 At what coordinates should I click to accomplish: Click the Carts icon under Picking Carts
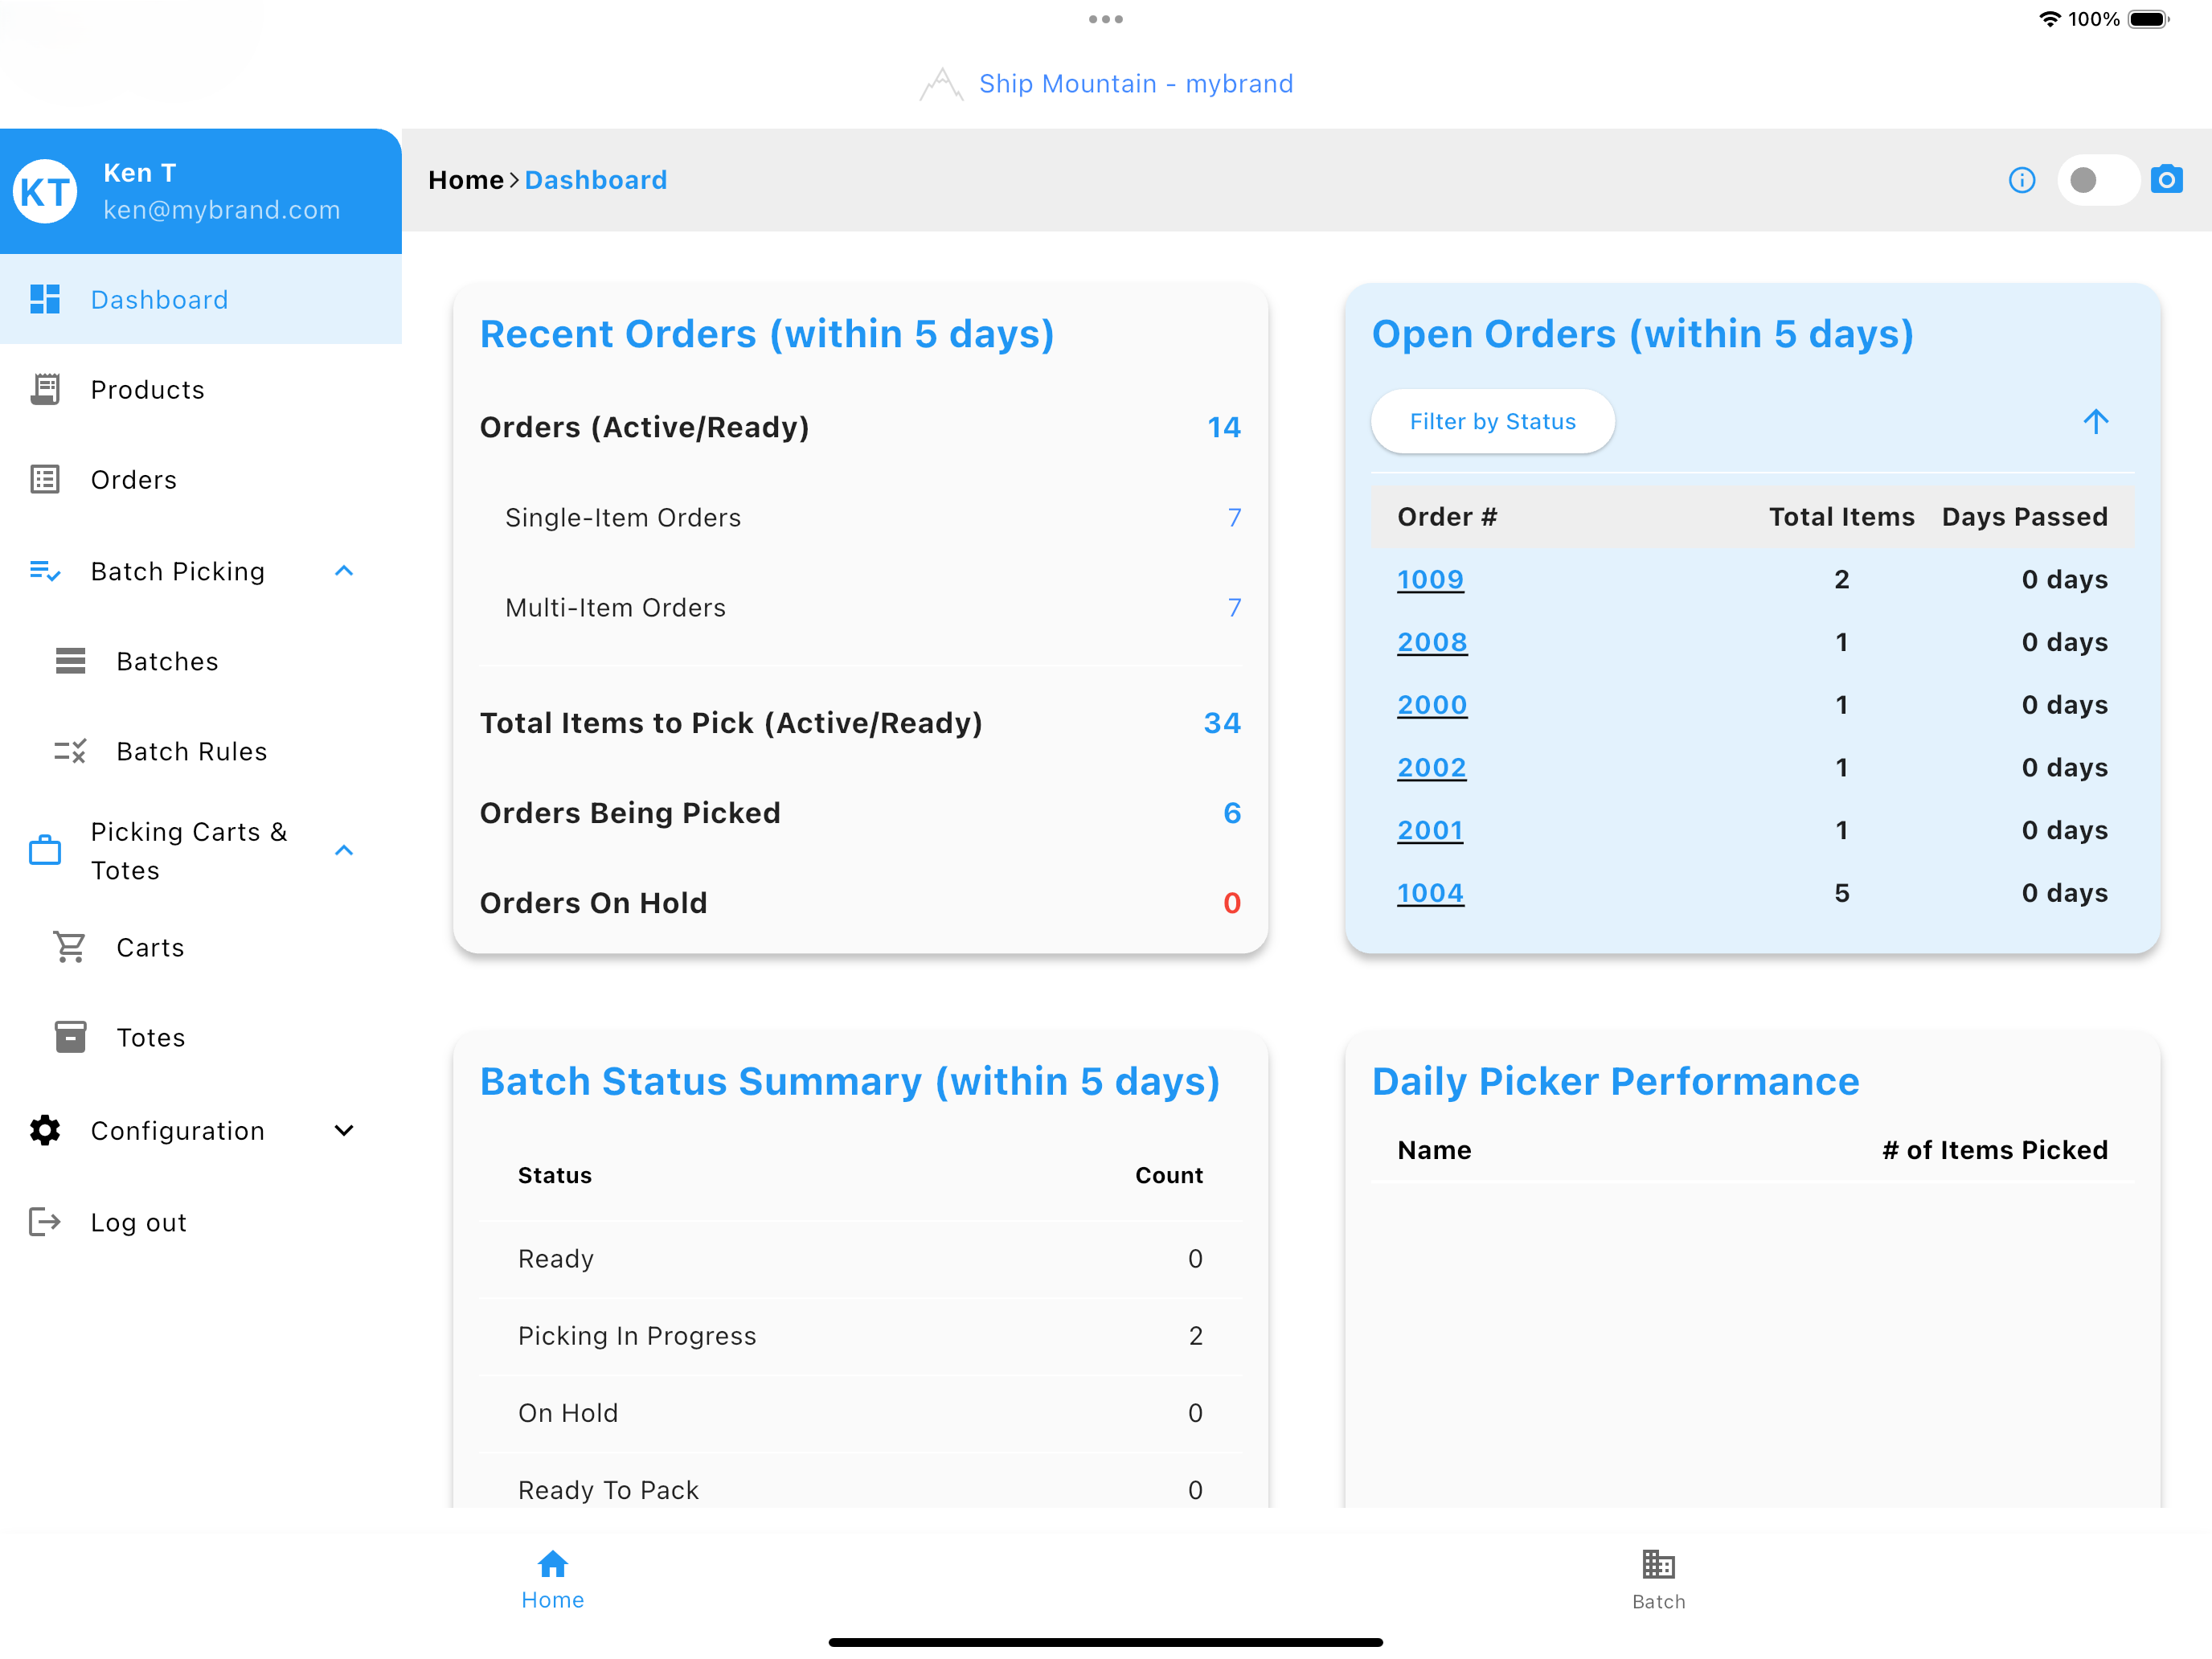[70, 946]
